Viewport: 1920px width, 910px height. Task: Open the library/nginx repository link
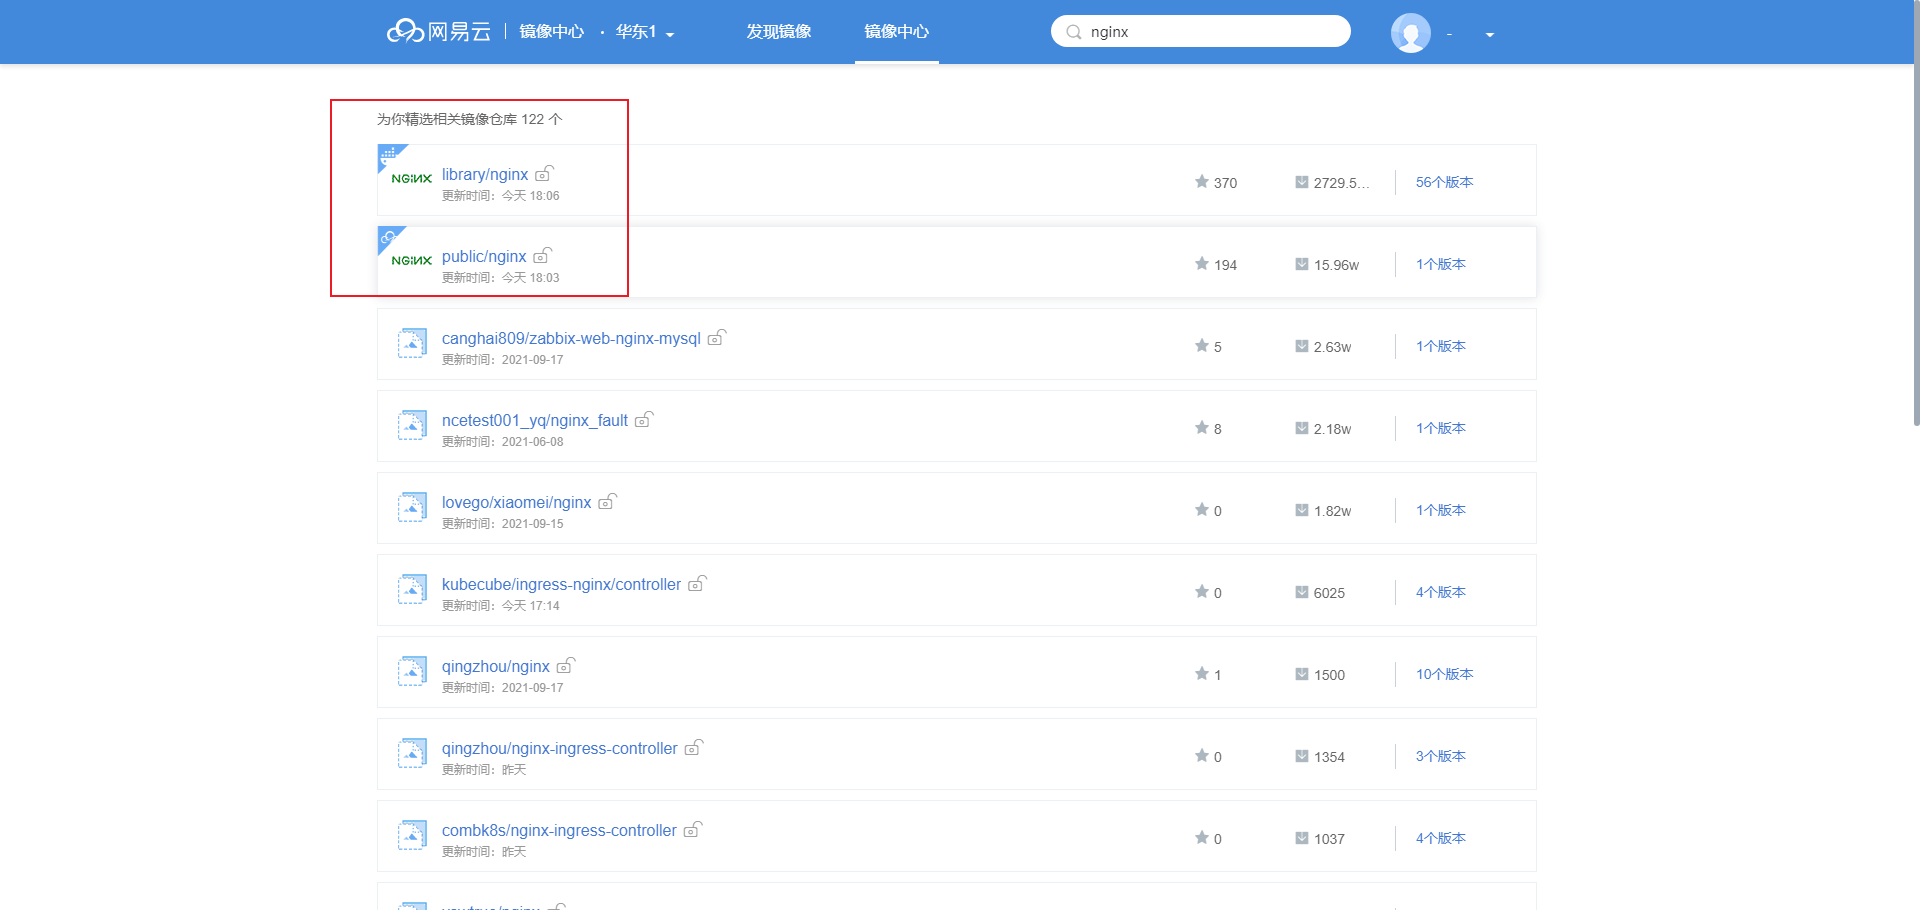click(485, 174)
